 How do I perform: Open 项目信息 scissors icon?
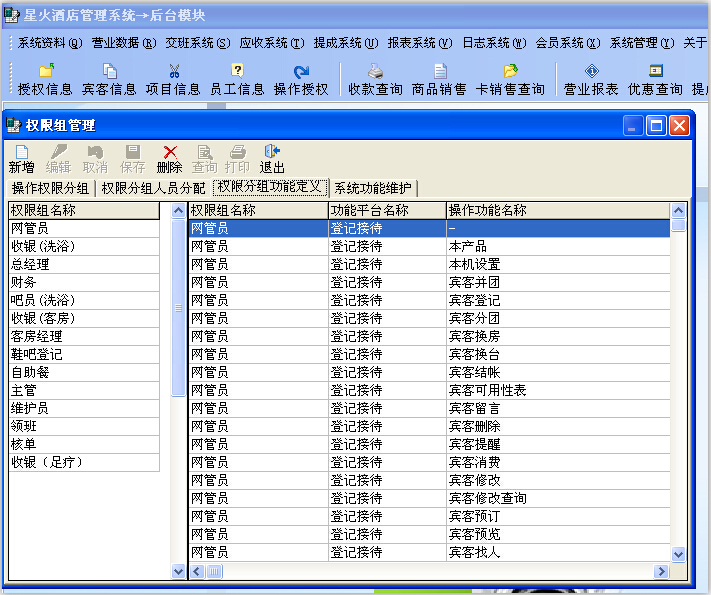click(174, 70)
